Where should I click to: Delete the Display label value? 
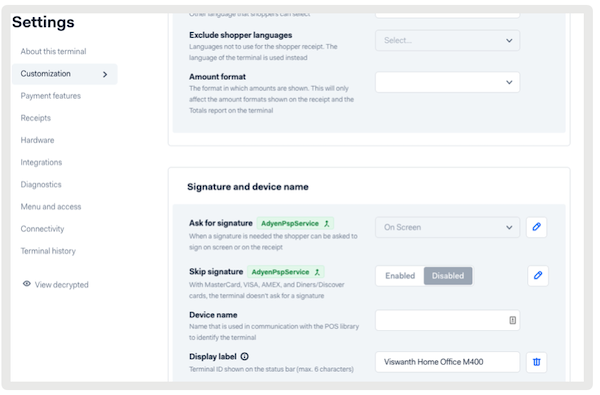click(x=536, y=362)
